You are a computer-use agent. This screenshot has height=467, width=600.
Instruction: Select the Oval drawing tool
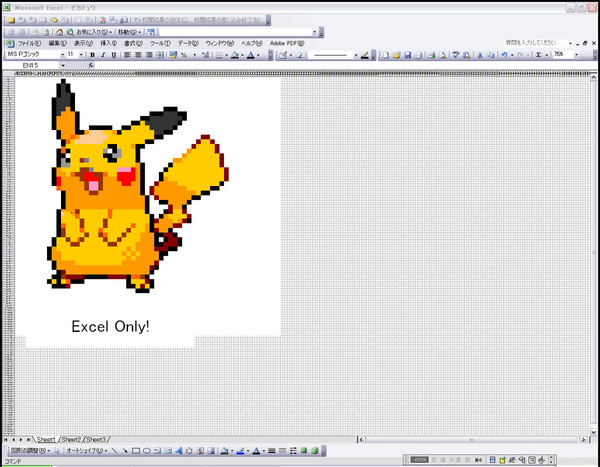tap(147, 451)
